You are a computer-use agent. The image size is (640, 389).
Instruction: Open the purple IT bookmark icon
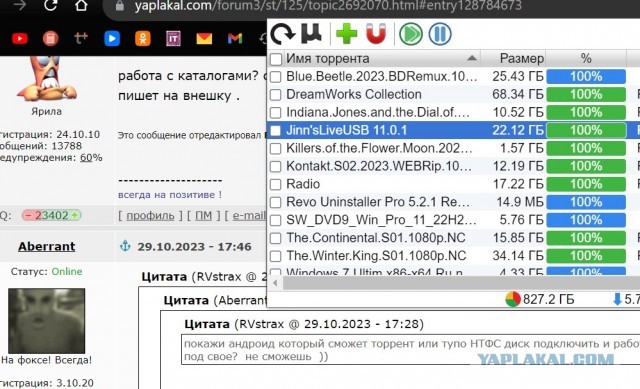(173, 39)
